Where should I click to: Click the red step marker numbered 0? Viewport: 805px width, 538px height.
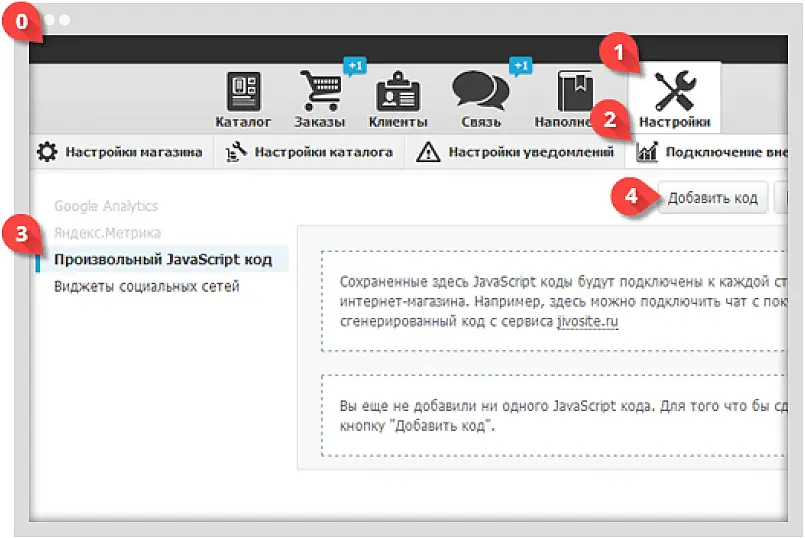[22, 20]
